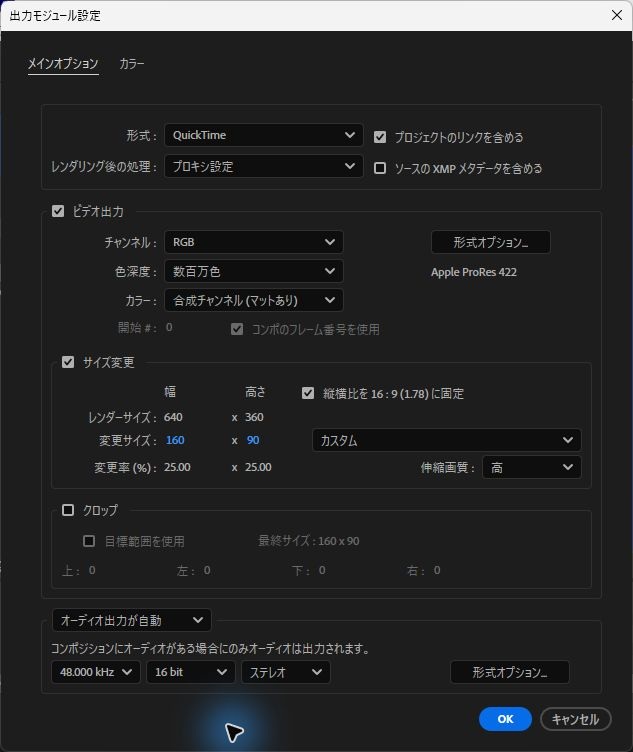The width and height of the screenshot is (633, 752).
Task: Click the crop 下 value 0
Action: pyautogui.click(x=322, y=570)
